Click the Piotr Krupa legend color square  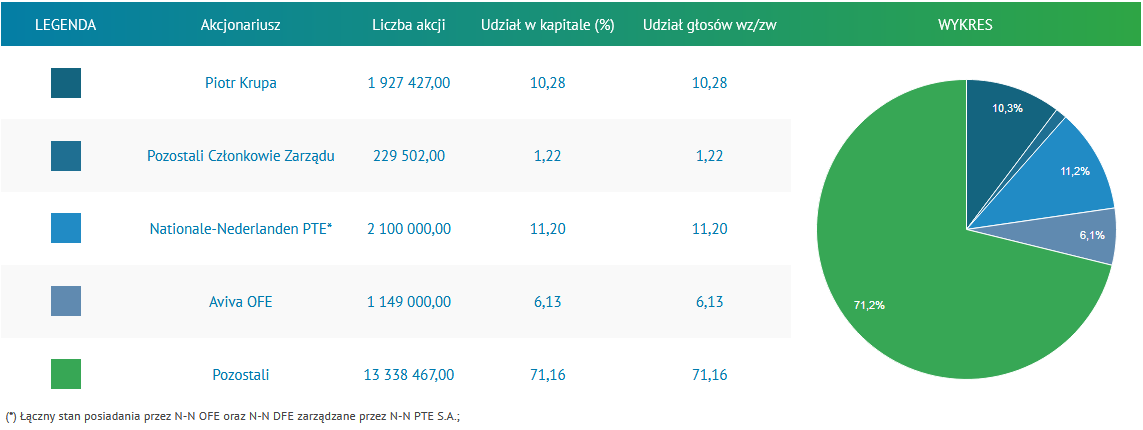(x=66, y=83)
